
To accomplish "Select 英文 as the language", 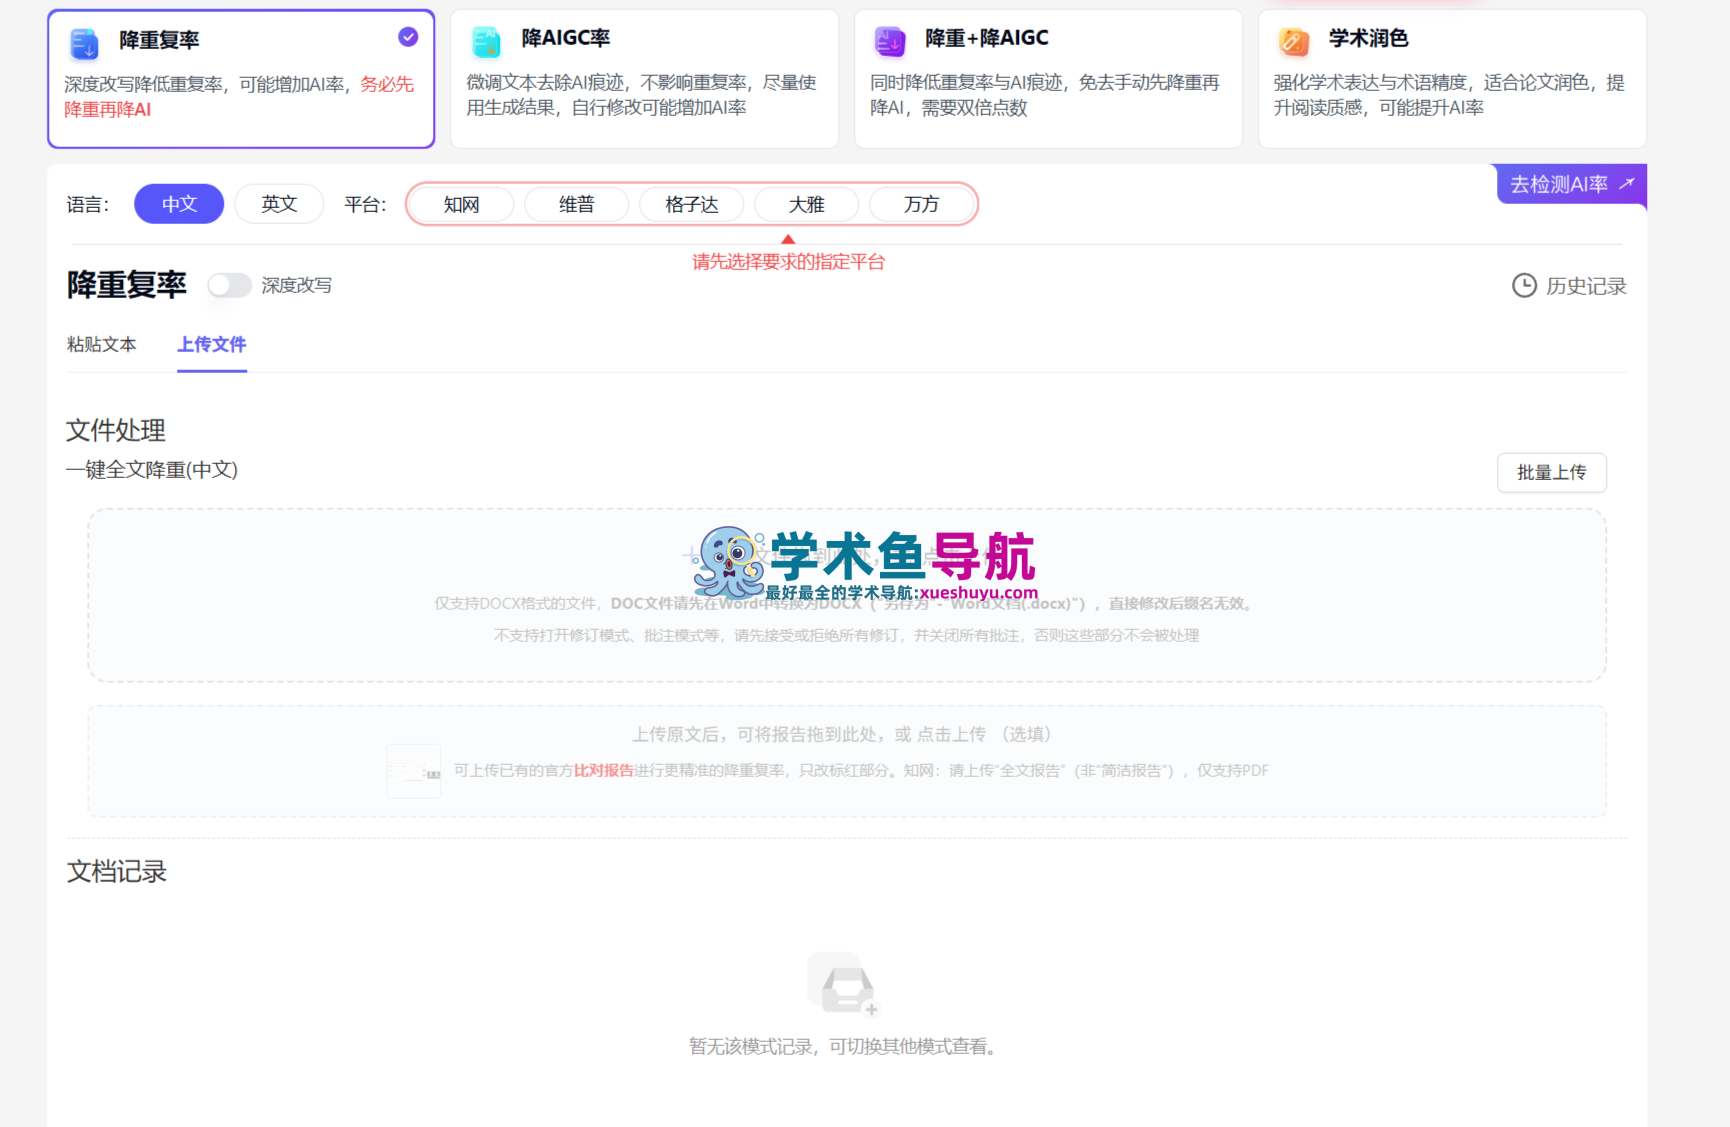I will [x=279, y=204].
